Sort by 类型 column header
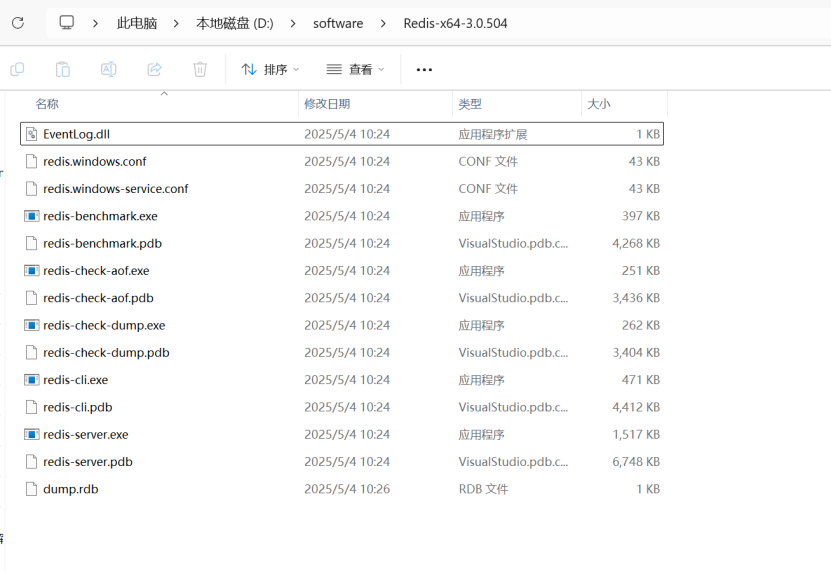The width and height of the screenshot is (831, 573). pos(470,104)
